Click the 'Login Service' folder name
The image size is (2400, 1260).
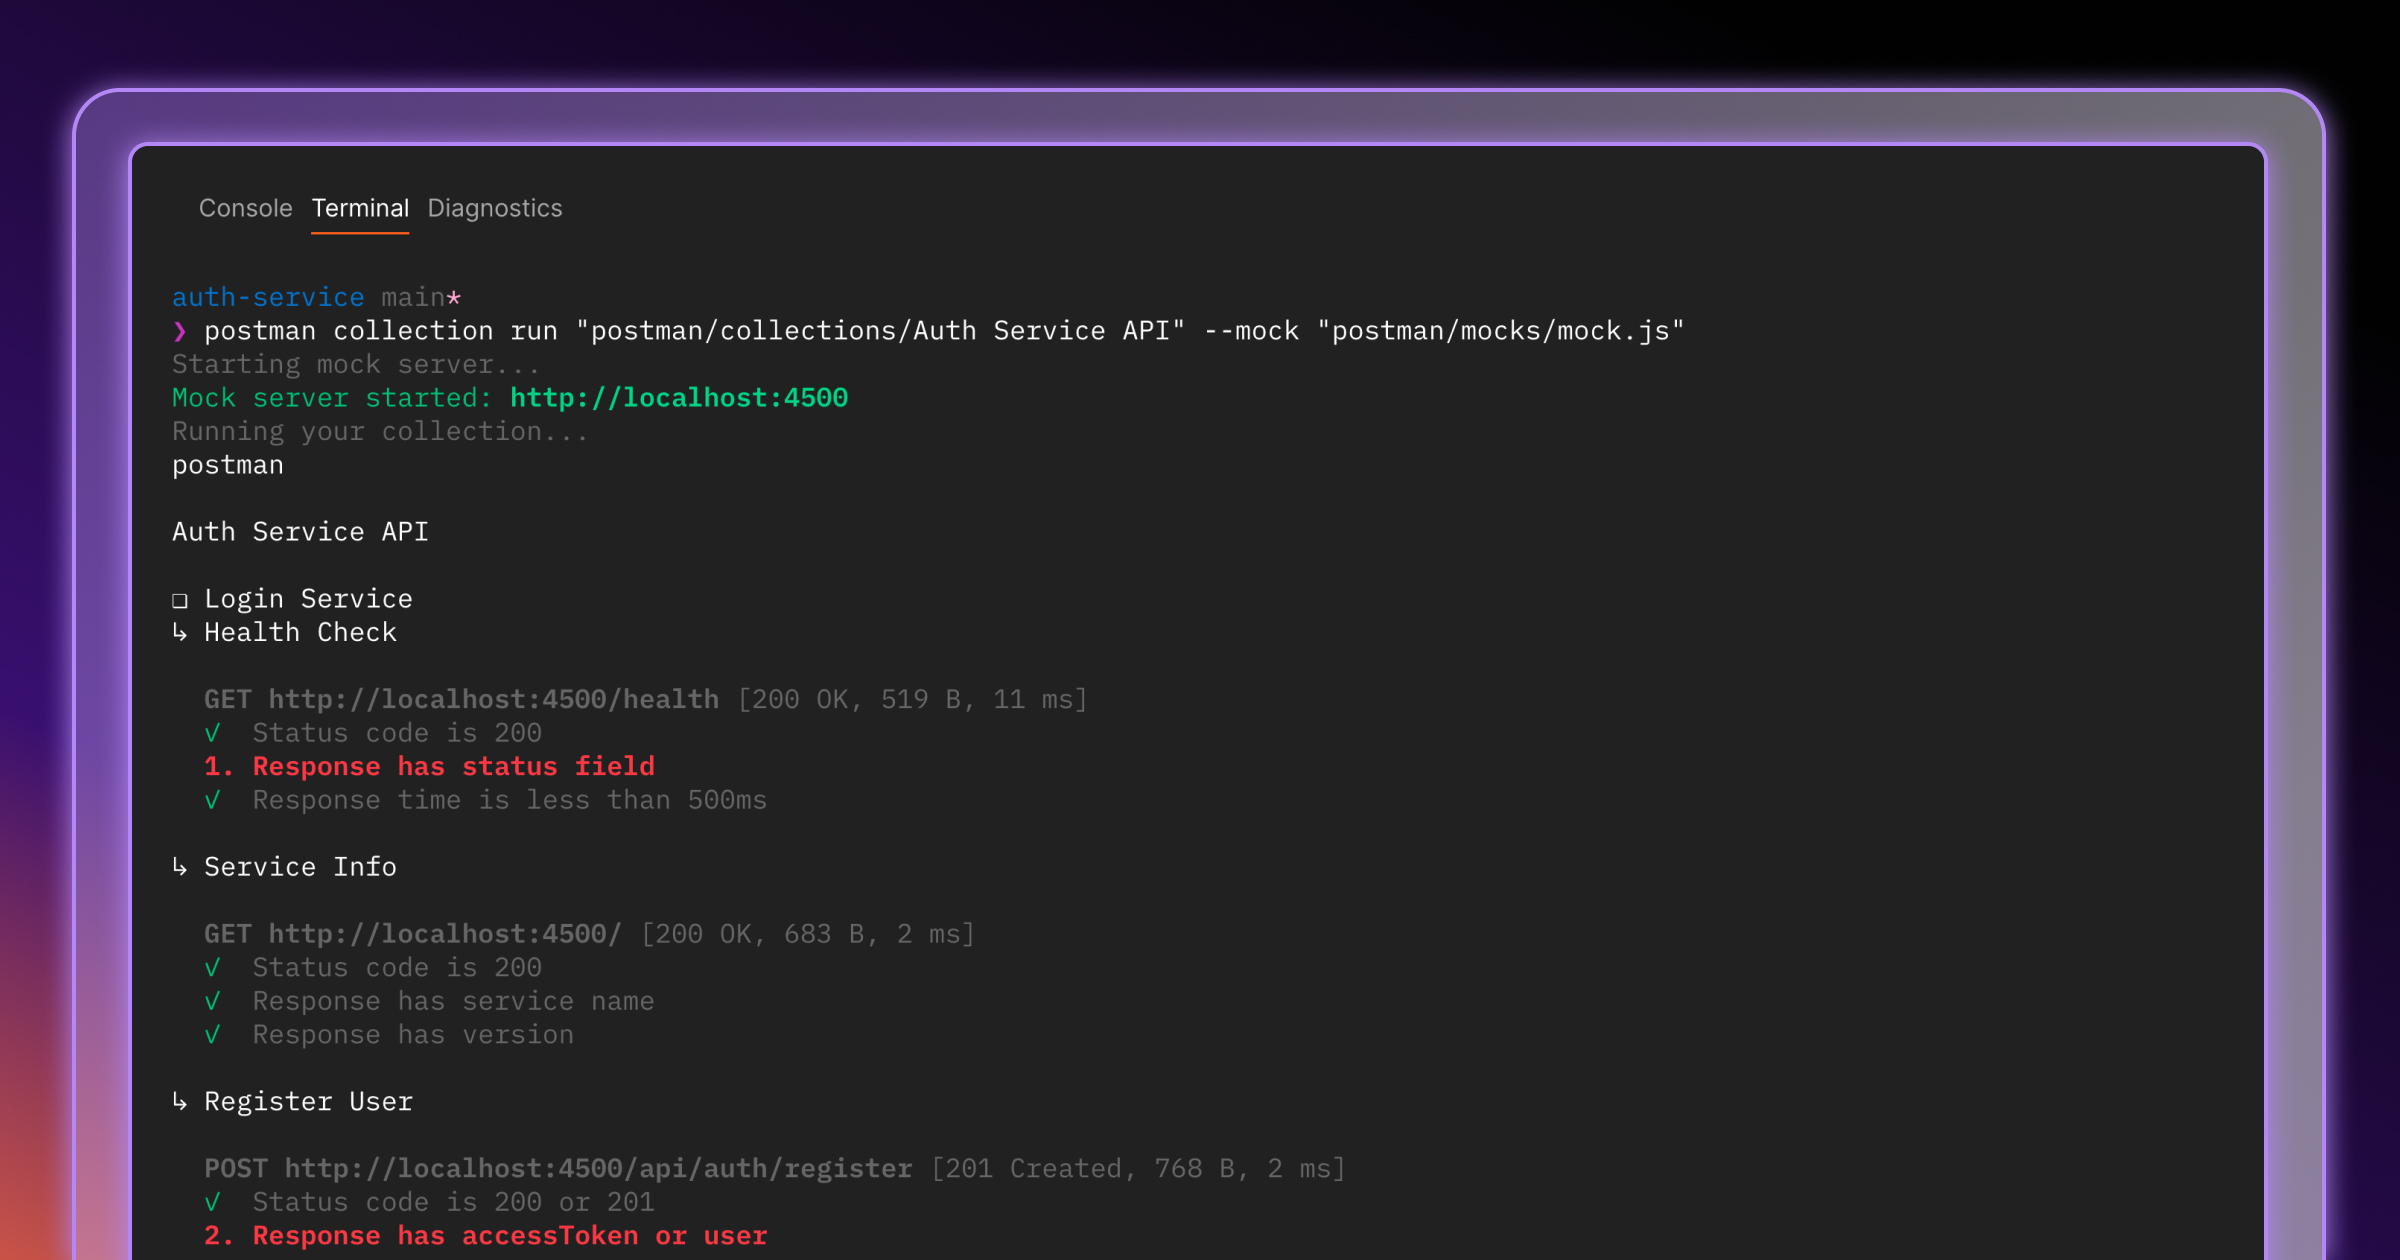[308, 599]
